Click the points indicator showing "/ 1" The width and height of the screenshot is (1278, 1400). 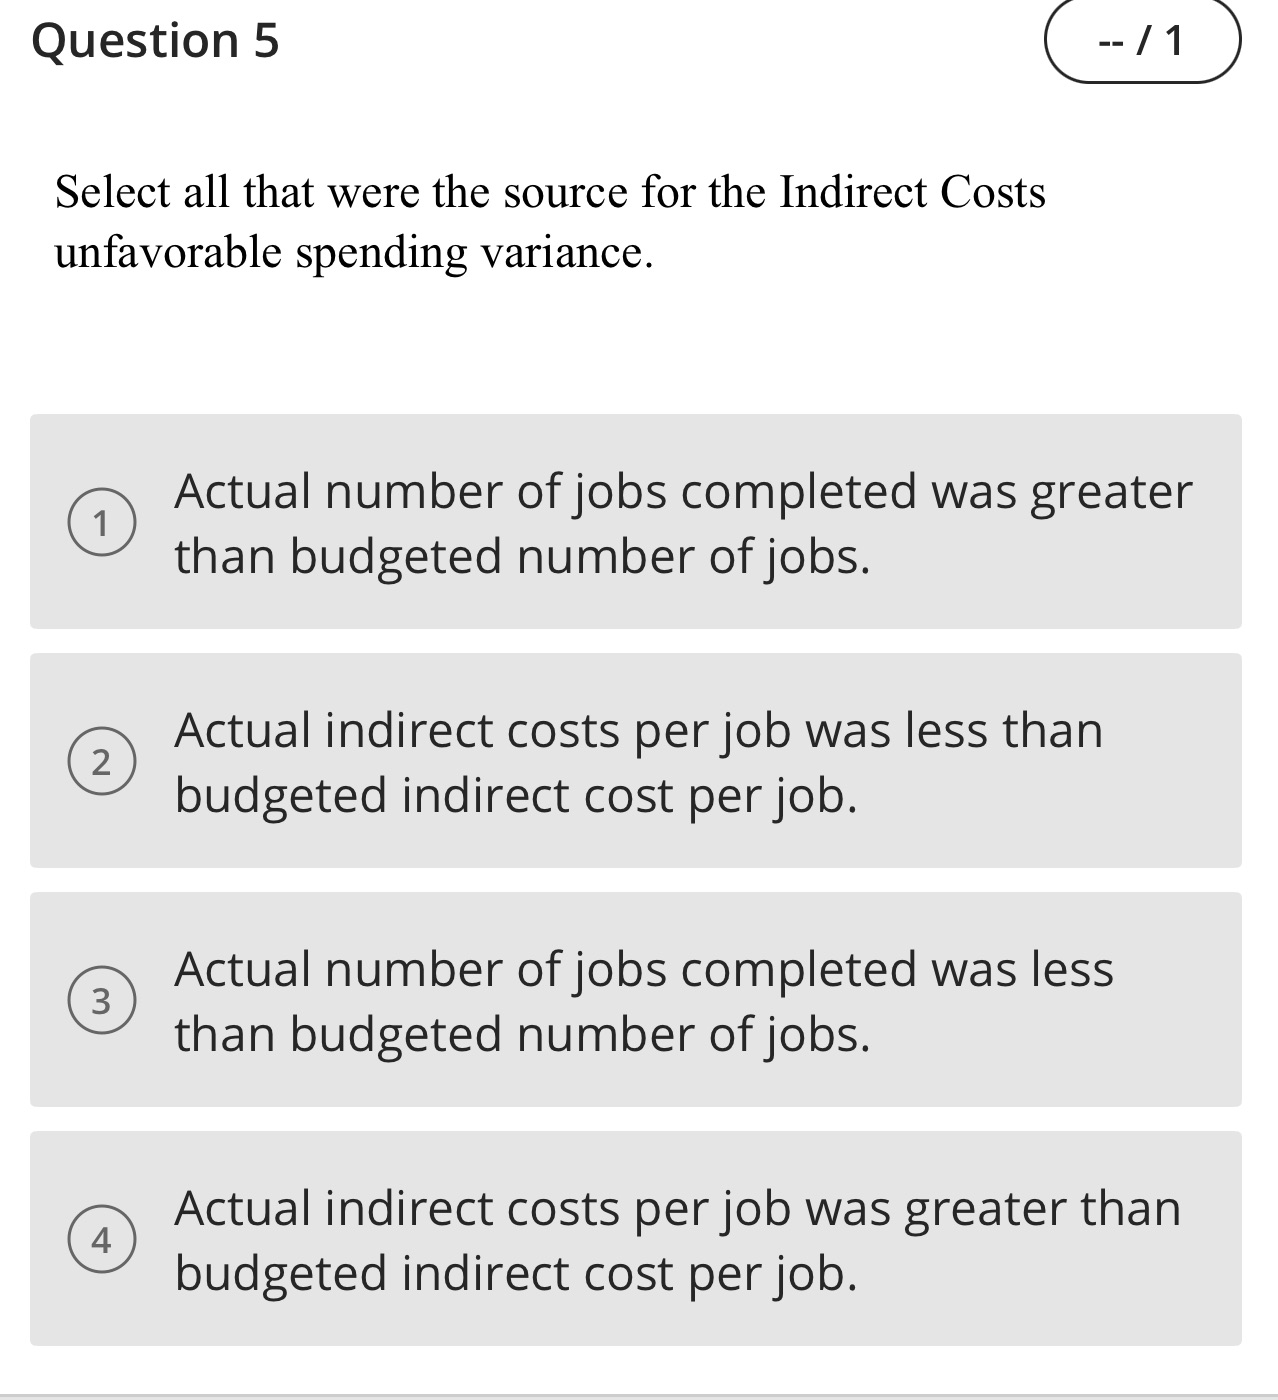pos(1141,42)
